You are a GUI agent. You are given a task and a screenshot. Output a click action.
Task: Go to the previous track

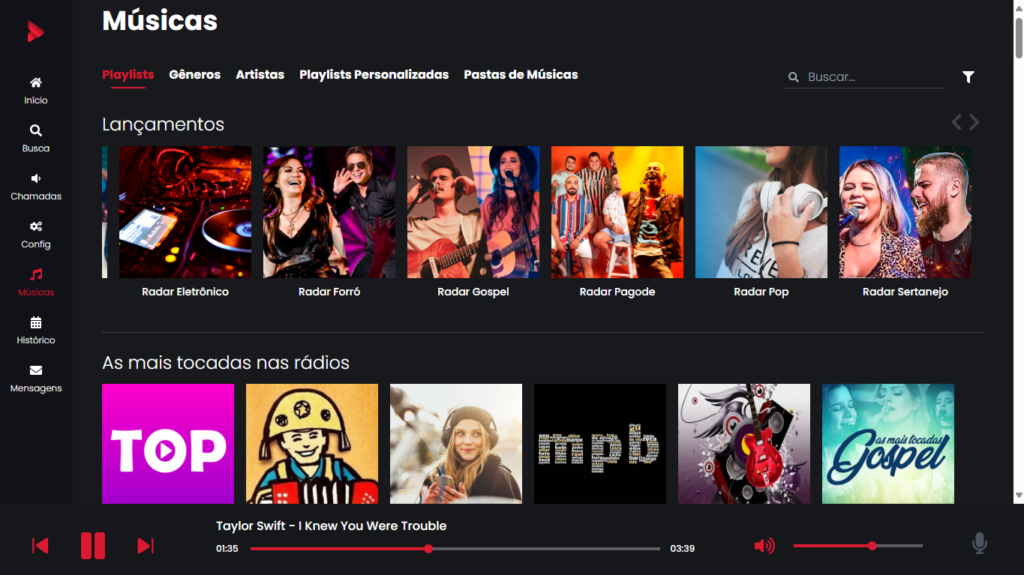[40, 545]
